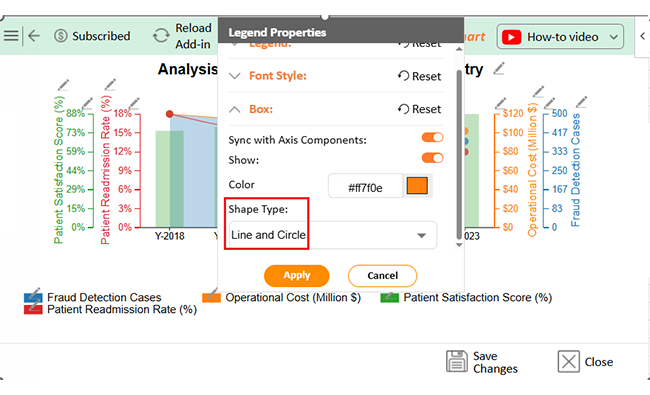Screen dimensions: 650x395
Task: Click the YouTube How-to video icon
Action: click(511, 37)
